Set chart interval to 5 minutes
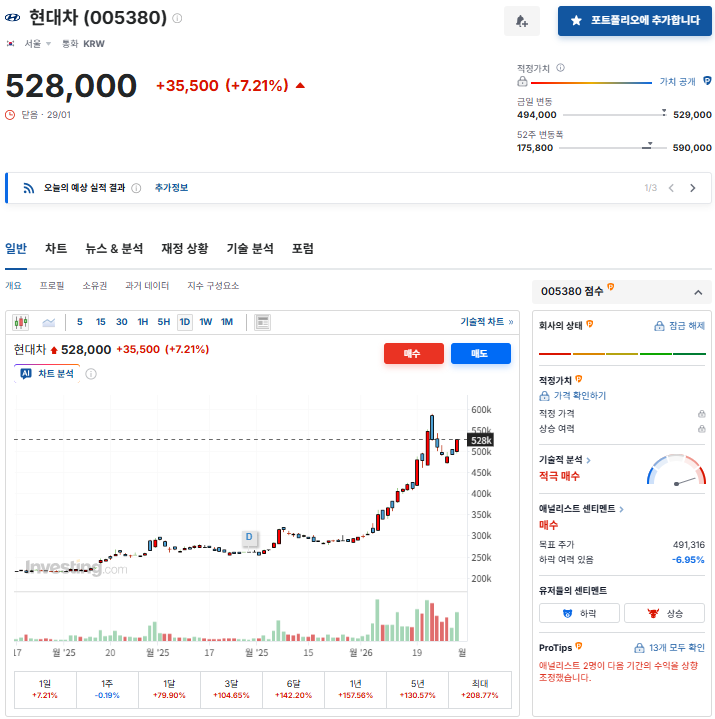The image size is (715, 719). point(80,322)
